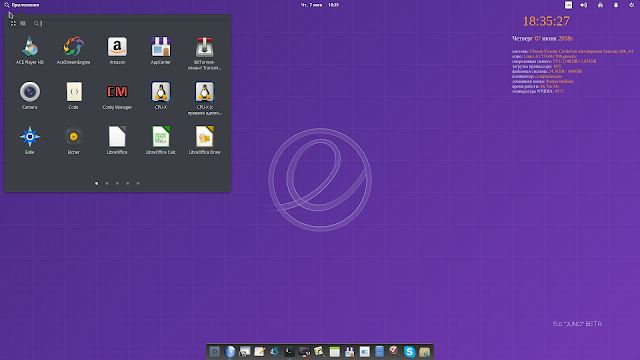This screenshot has height=360, width=640.
Task: Go to the third launcher page
Action: (x=117, y=183)
